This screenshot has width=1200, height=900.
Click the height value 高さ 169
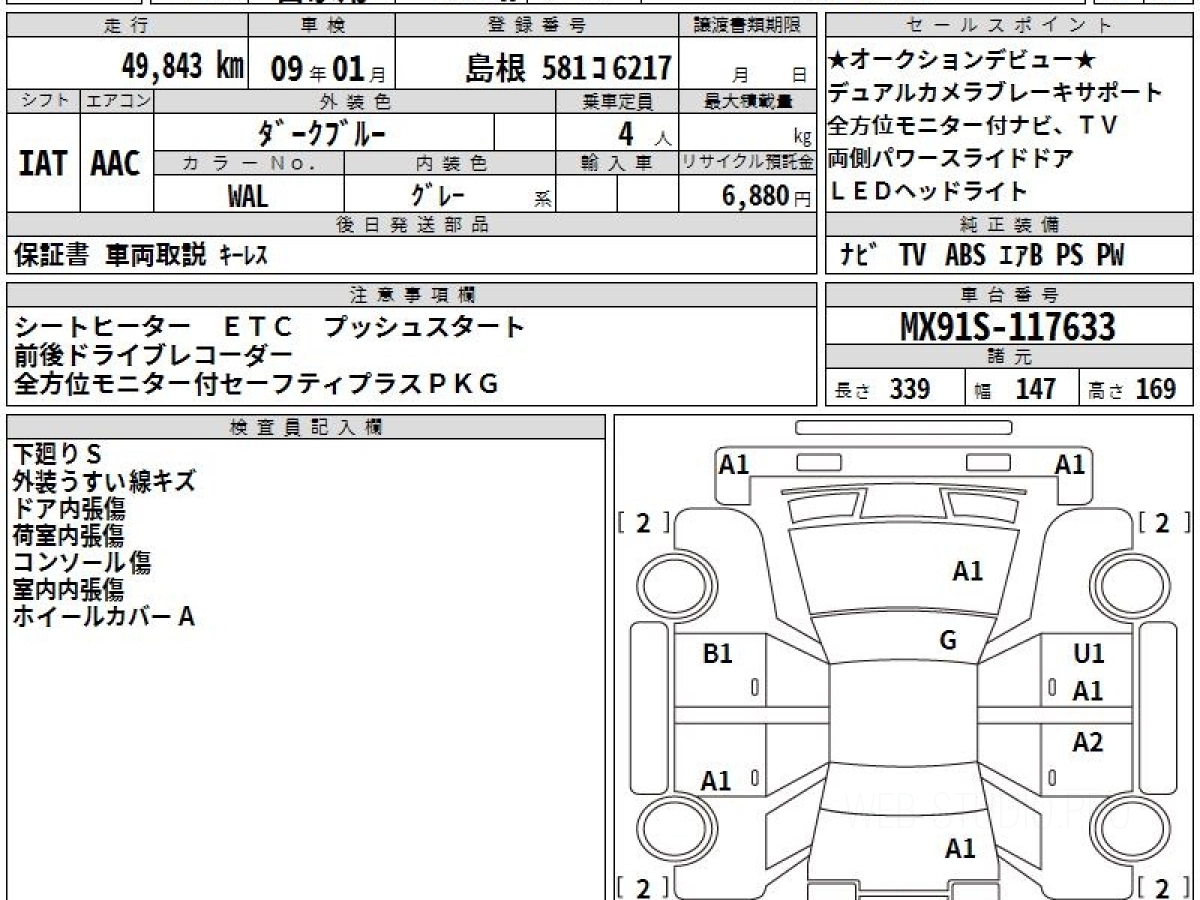coord(1133,390)
